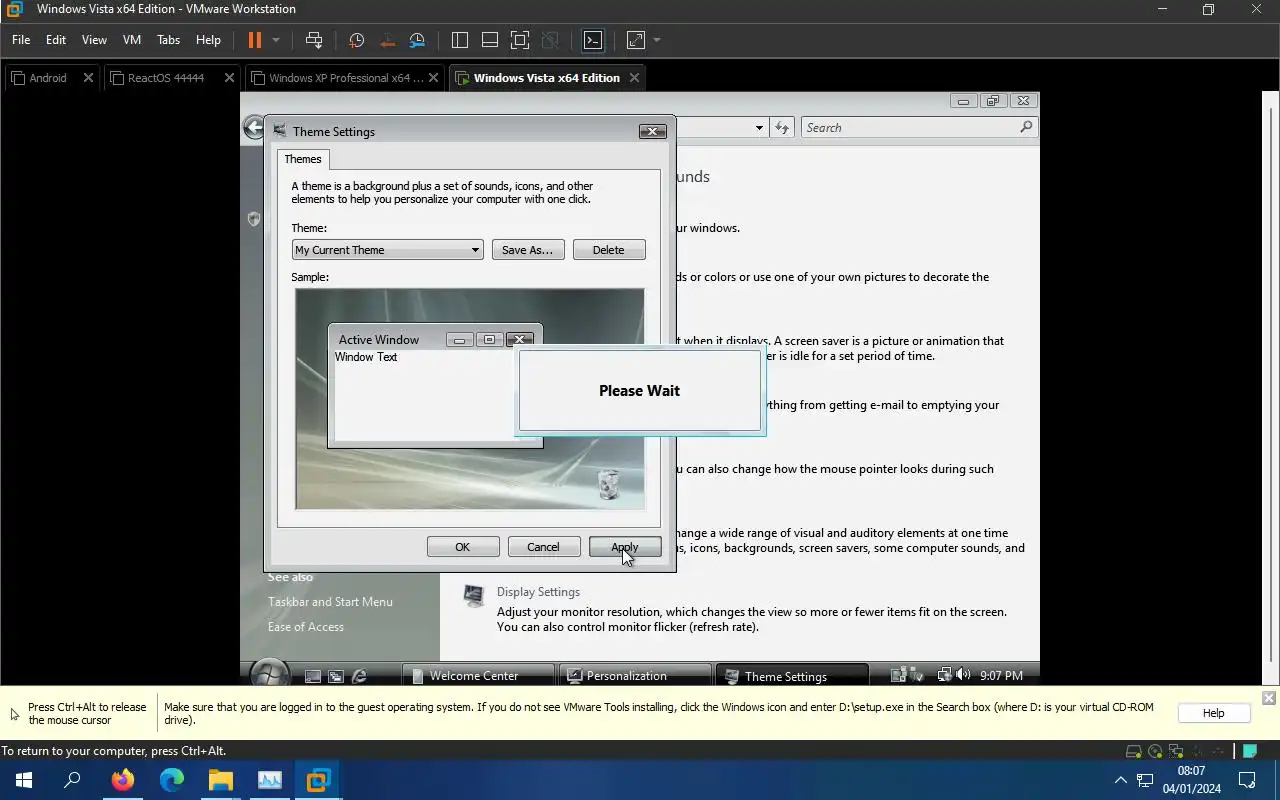Close the Android VM tab
Image resolution: width=1280 pixels, height=800 pixels.
(88, 78)
